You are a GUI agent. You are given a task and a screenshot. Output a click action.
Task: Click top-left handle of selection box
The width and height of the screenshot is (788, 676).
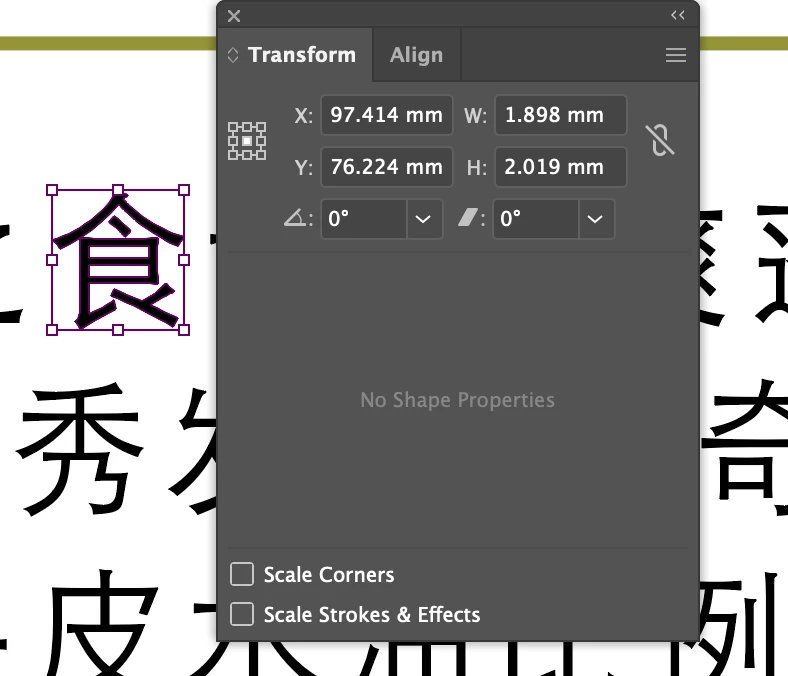click(x=52, y=190)
